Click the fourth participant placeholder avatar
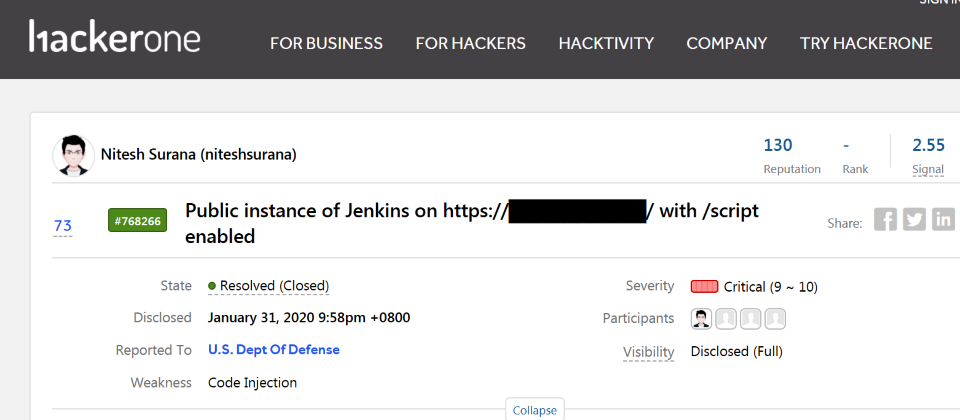The width and height of the screenshot is (960, 420). [775, 318]
